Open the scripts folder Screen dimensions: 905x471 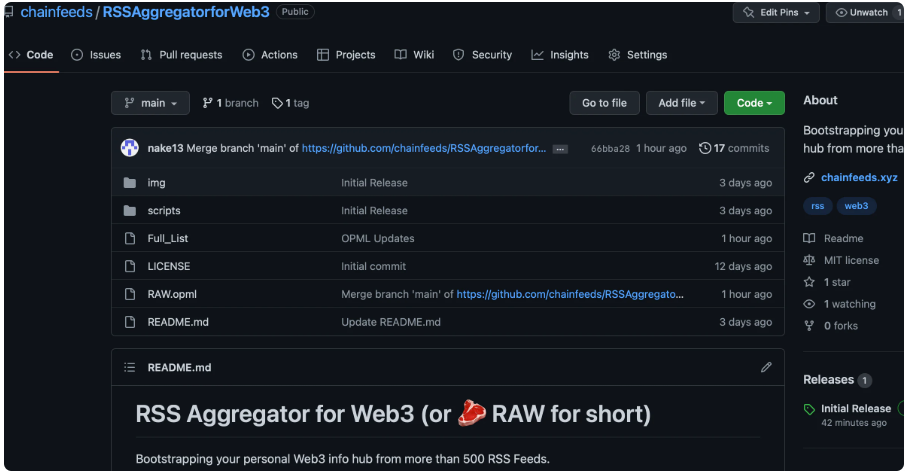pos(164,211)
